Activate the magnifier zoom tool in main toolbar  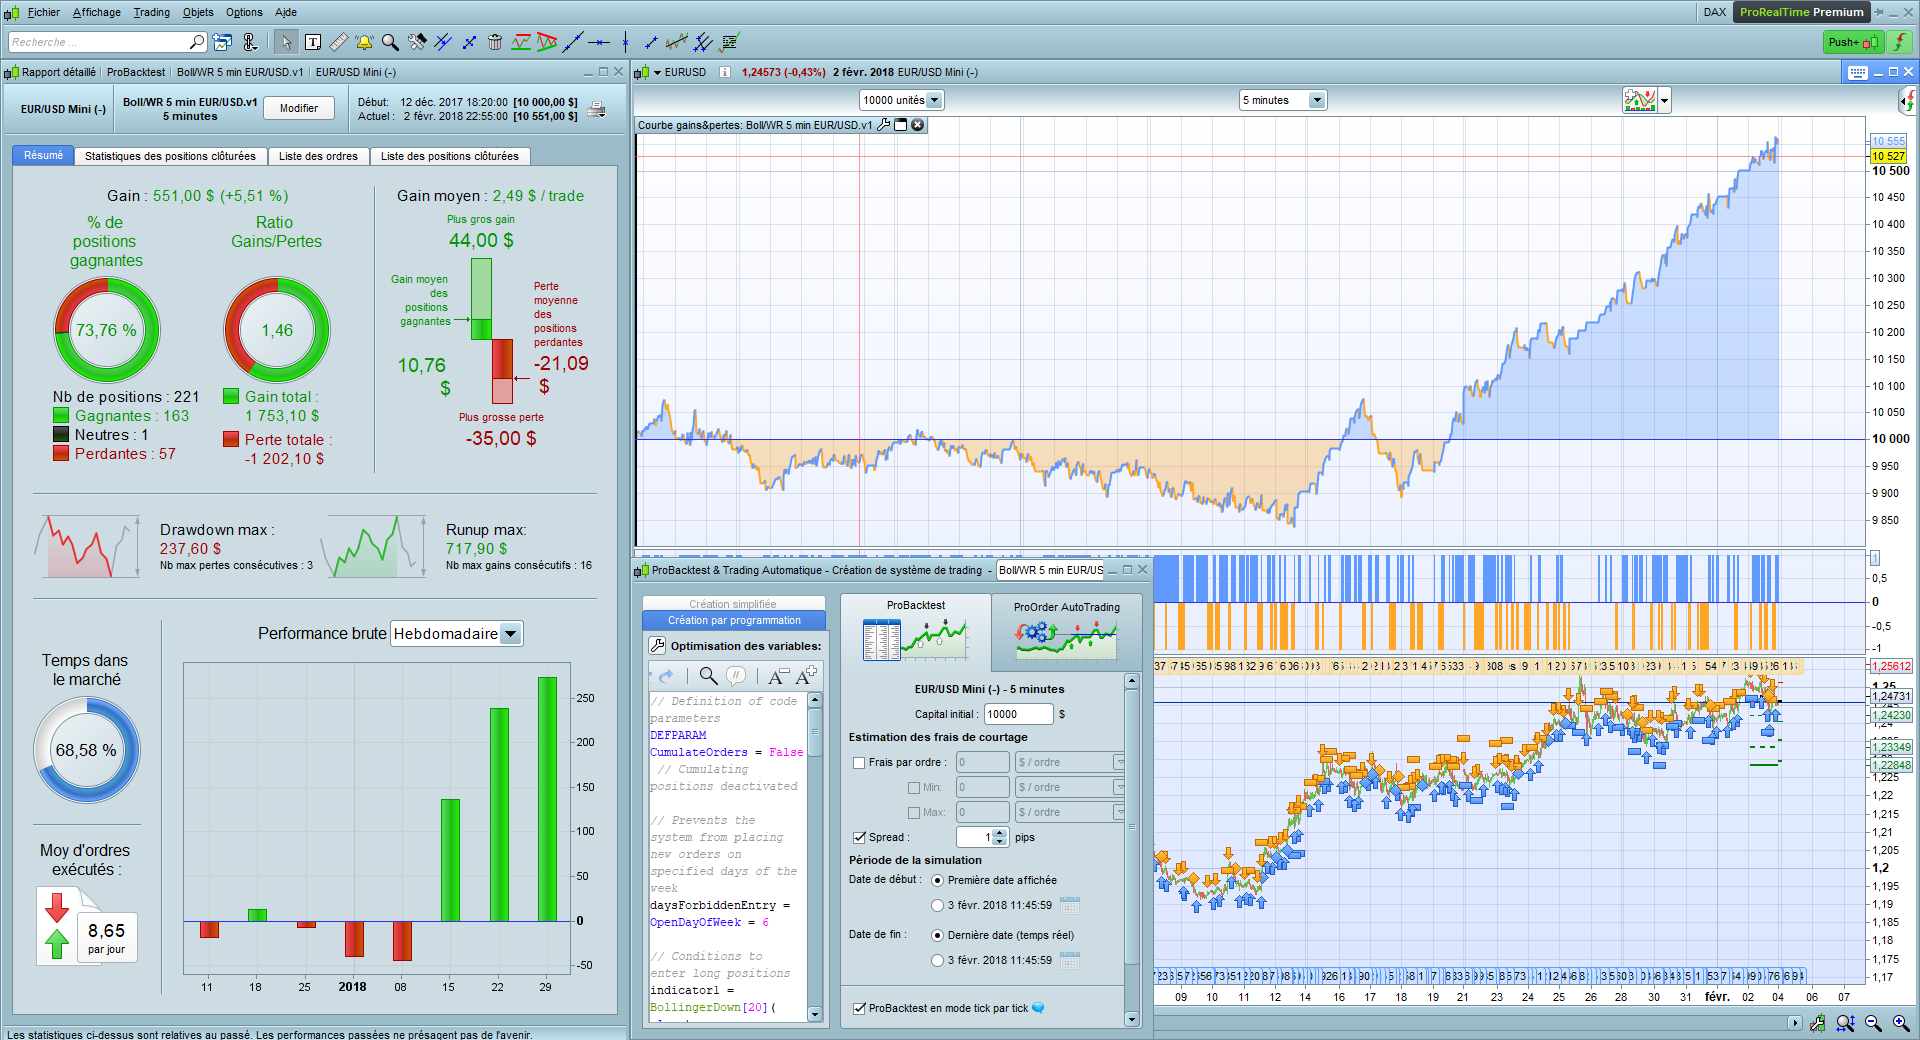[391, 42]
